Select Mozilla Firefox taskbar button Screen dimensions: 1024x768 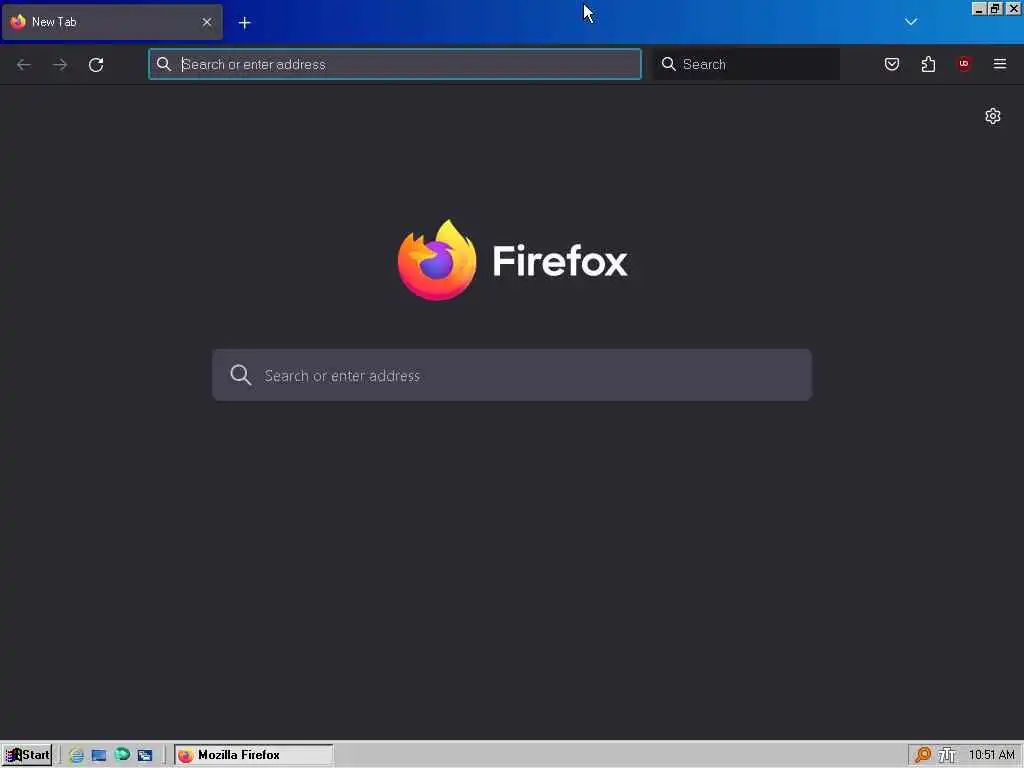click(254, 755)
